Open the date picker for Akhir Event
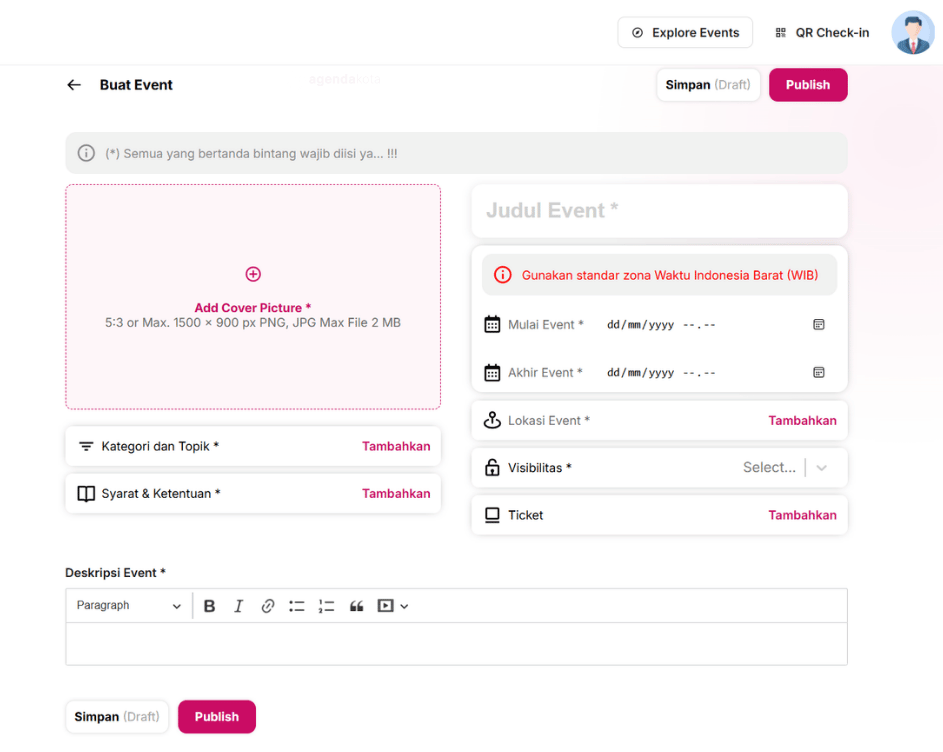The image size is (943, 752). coord(818,373)
